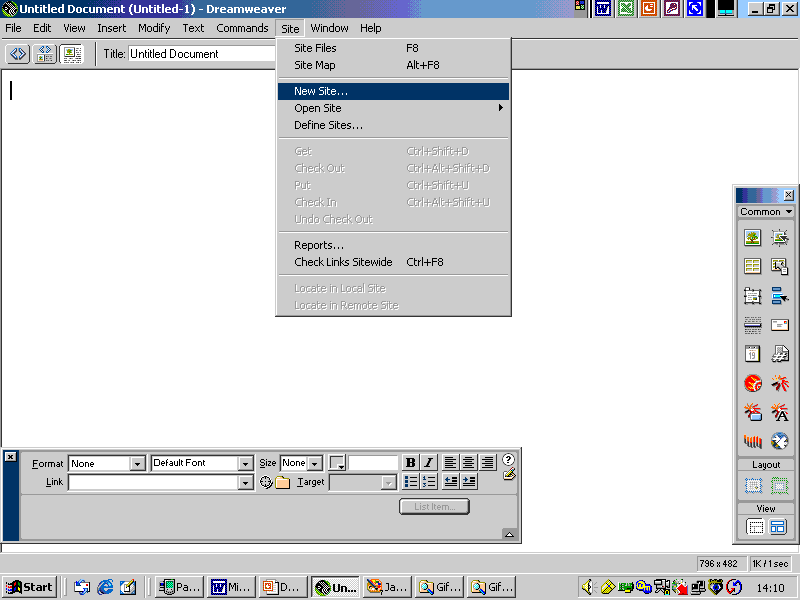This screenshot has height=600, width=800.
Task: Insert Tabular Data object
Action: pos(780,266)
